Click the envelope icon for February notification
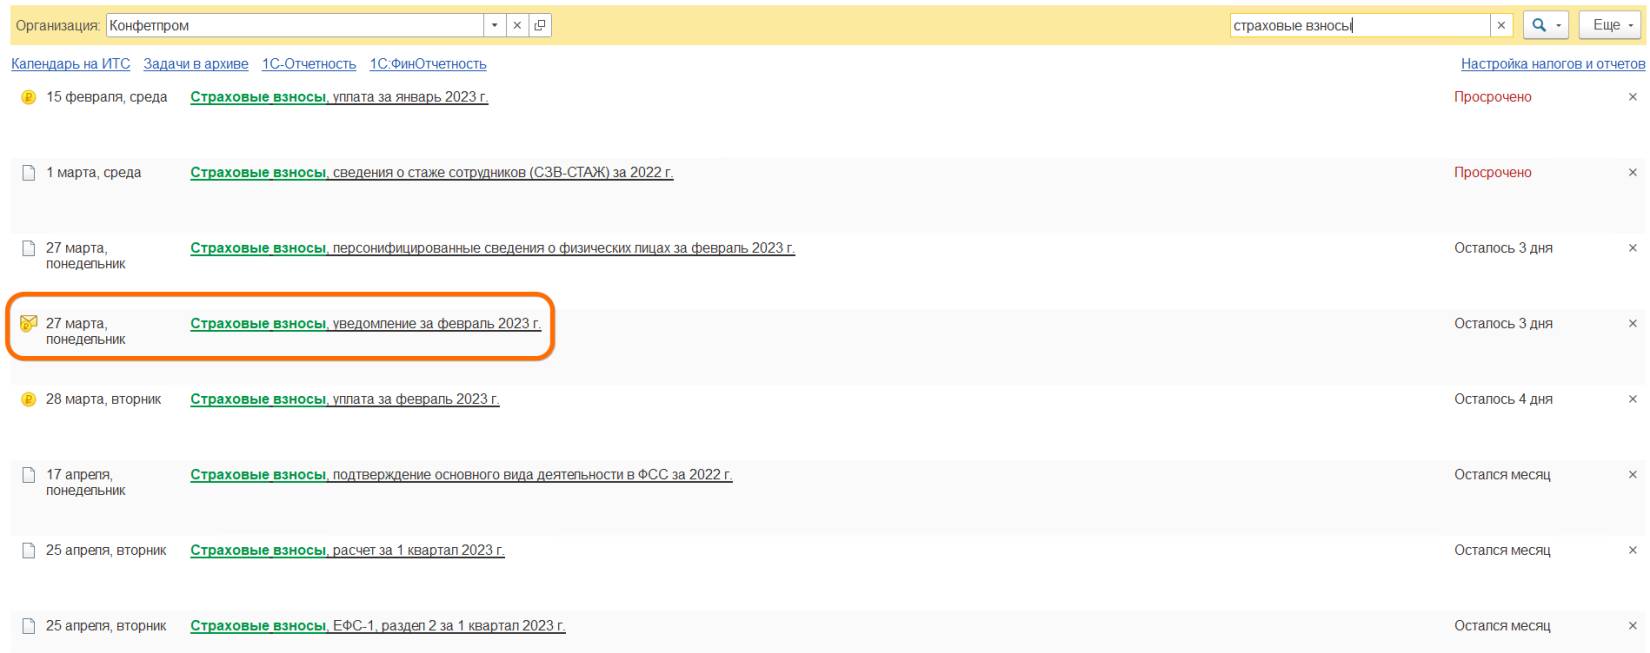 [29, 323]
